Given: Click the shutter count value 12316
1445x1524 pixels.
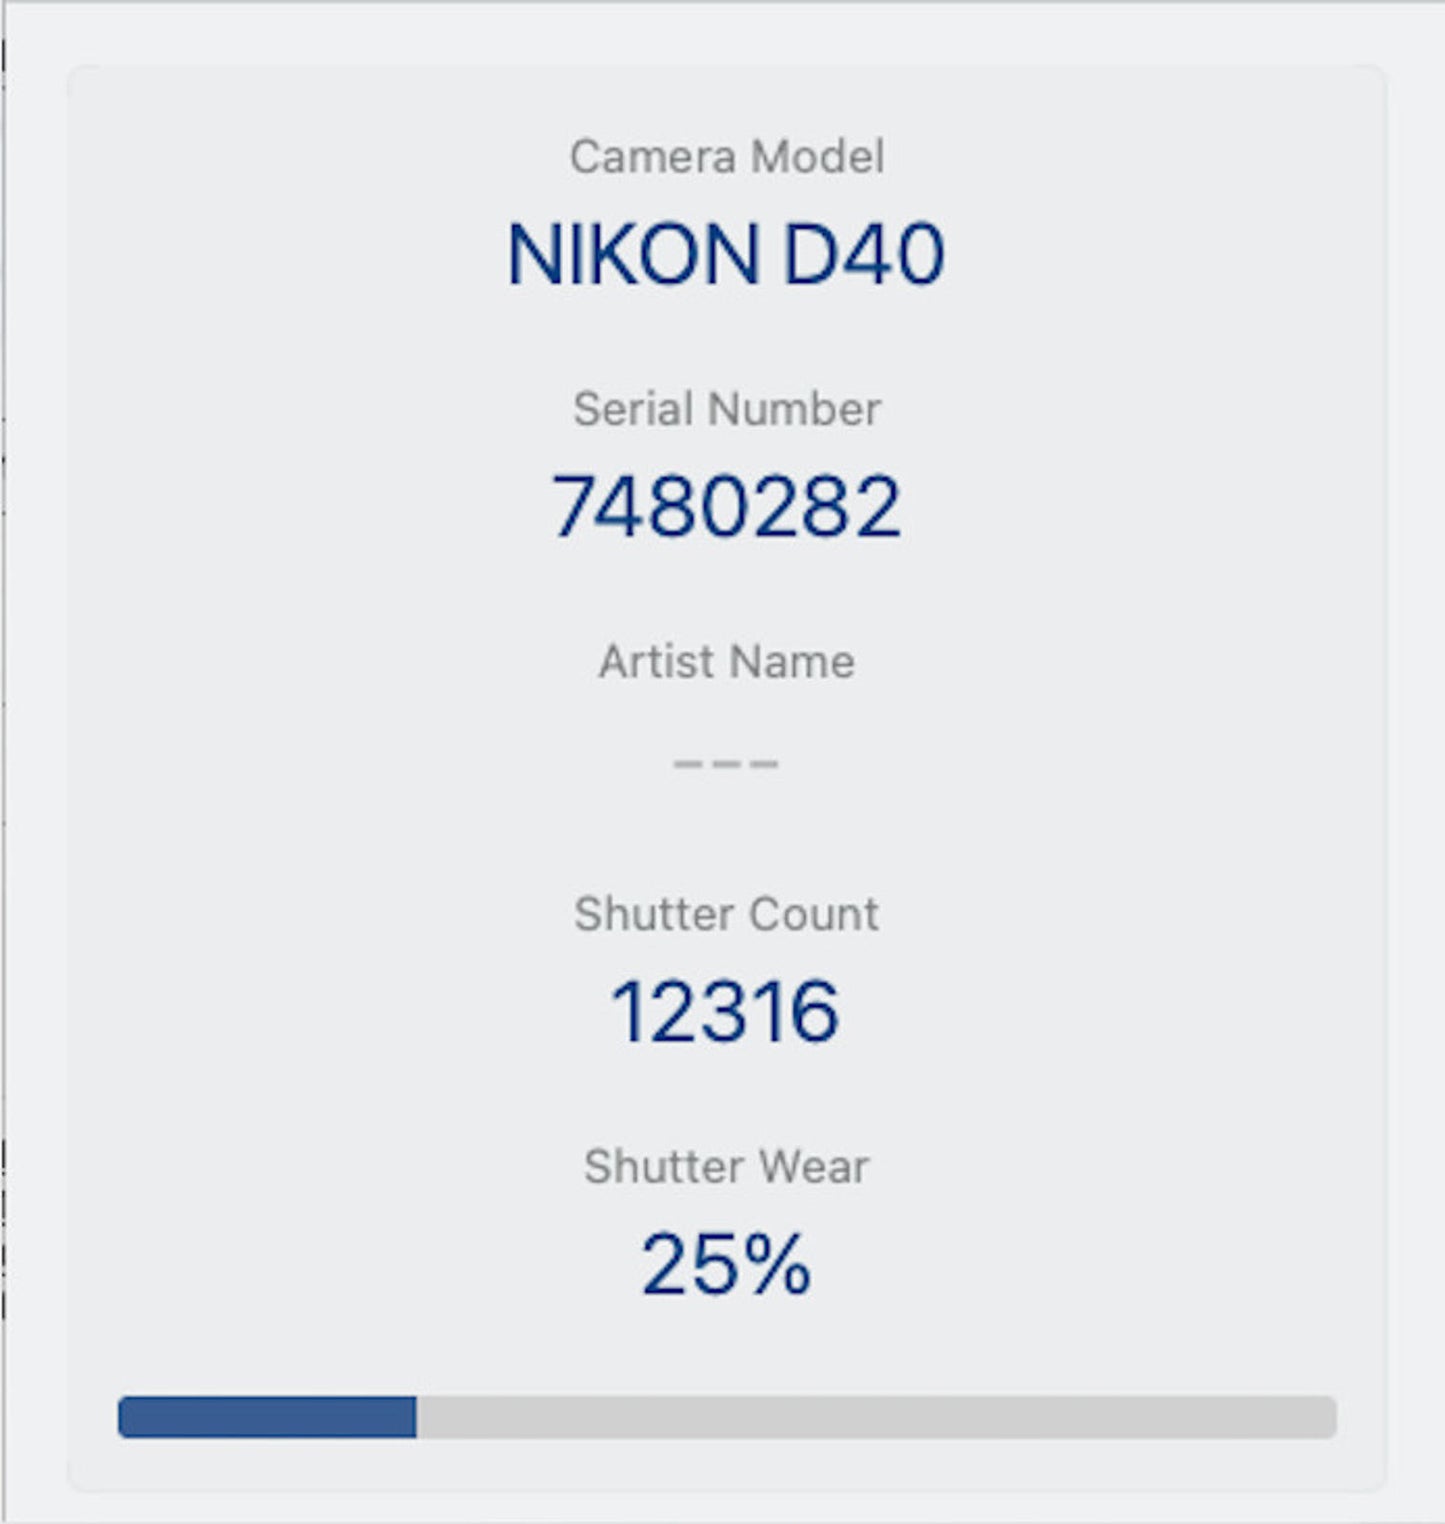Looking at the screenshot, I should [726, 1012].
